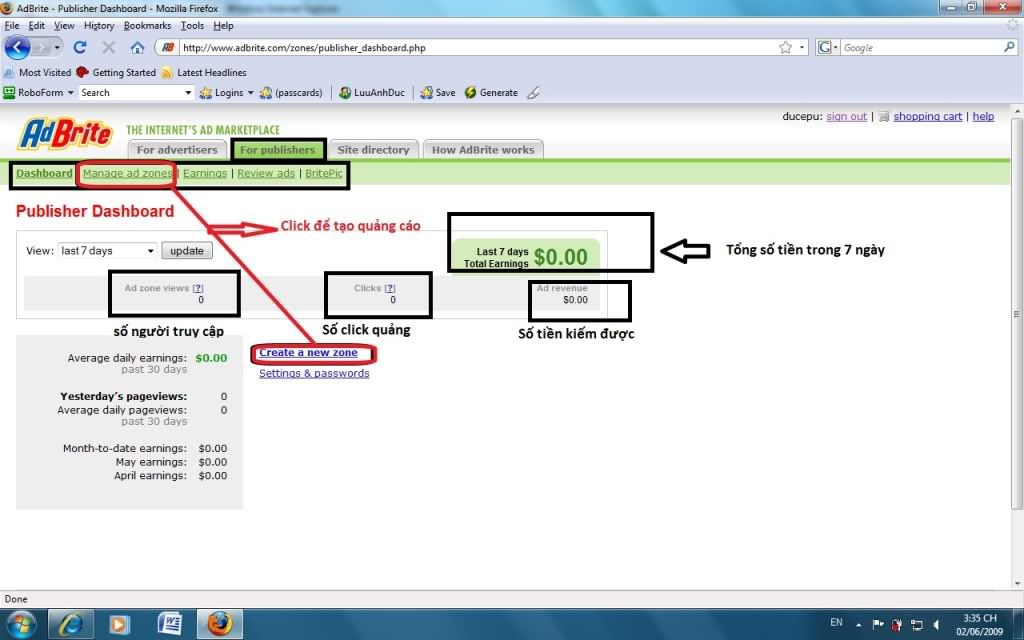Click the RoboForm pencil edit icon

[534, 93]
